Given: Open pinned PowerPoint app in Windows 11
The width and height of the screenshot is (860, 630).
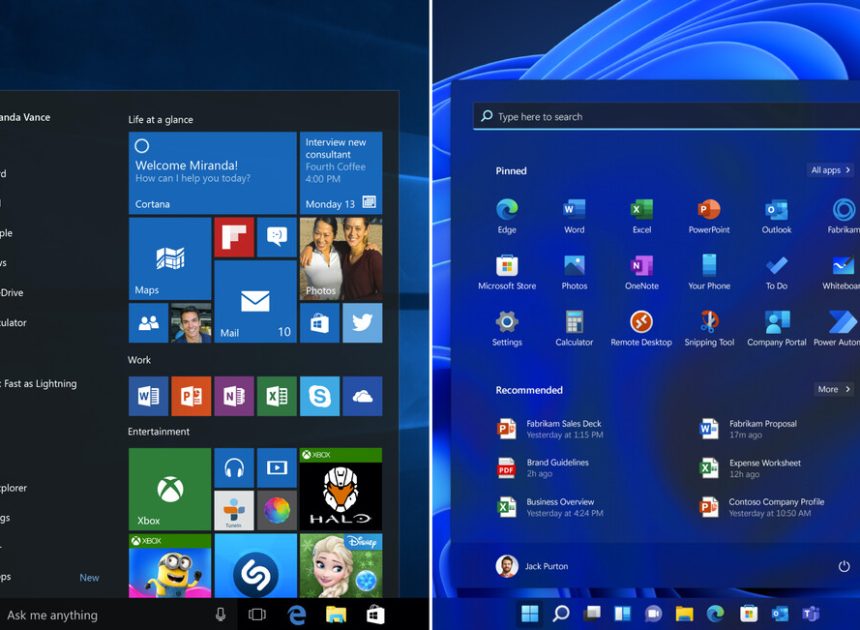Looking at the screenshot, I should tap(709, 216).
